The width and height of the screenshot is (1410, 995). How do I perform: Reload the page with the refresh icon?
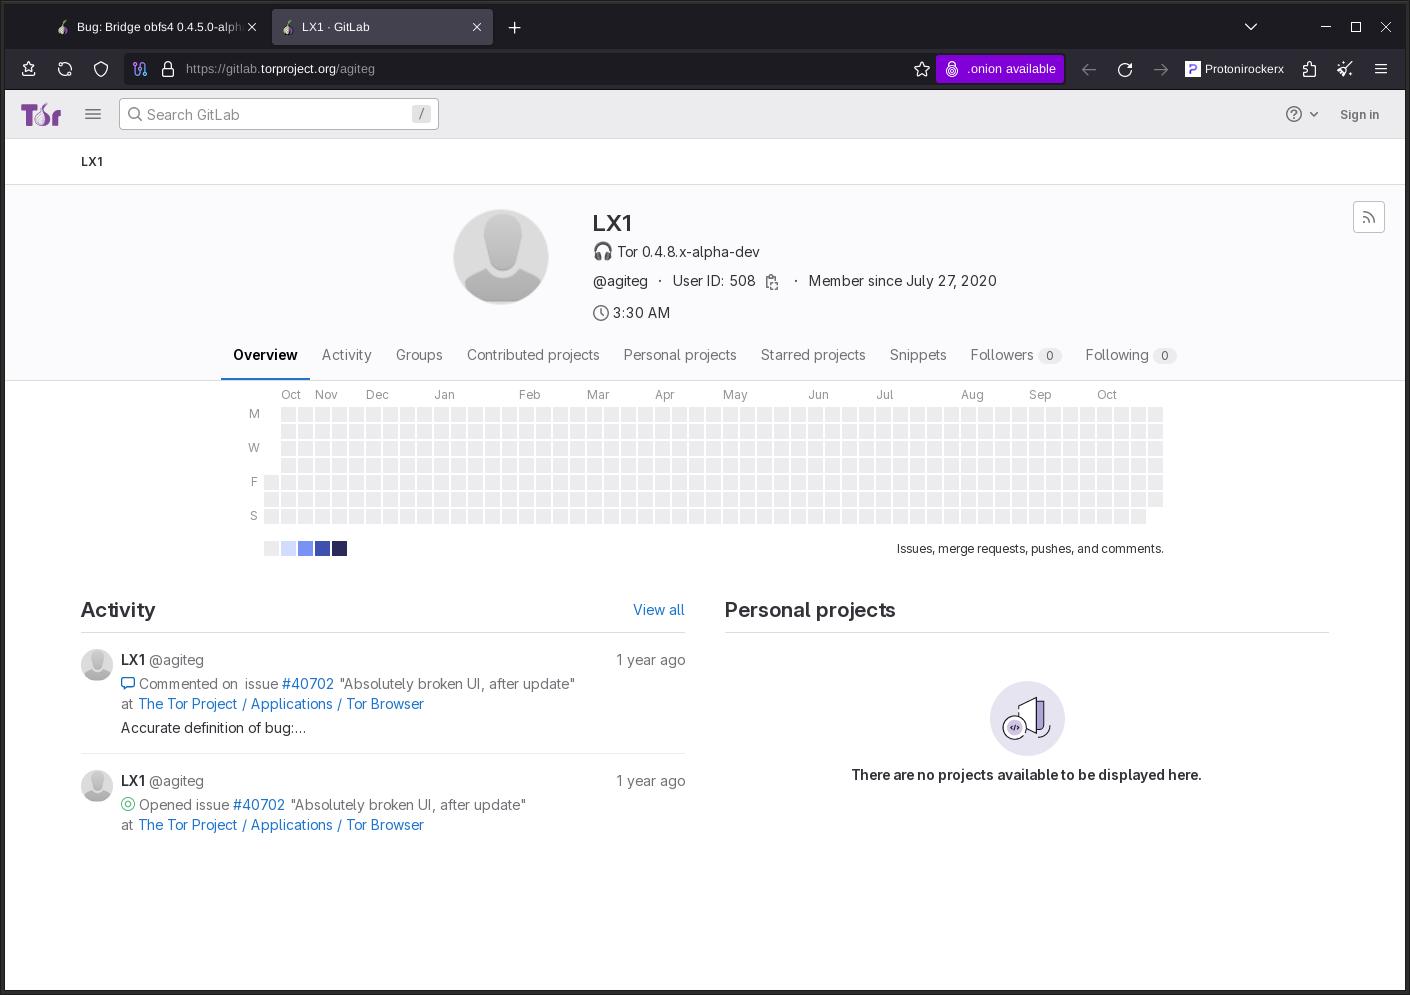pos(1125,69)
